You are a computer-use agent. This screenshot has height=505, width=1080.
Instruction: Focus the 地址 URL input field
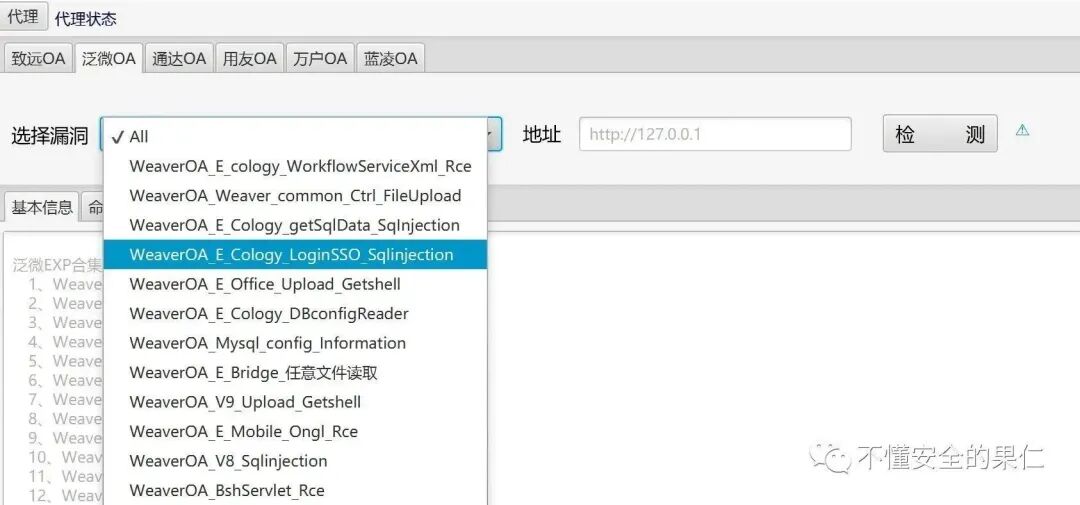click(x=716, y=134)
